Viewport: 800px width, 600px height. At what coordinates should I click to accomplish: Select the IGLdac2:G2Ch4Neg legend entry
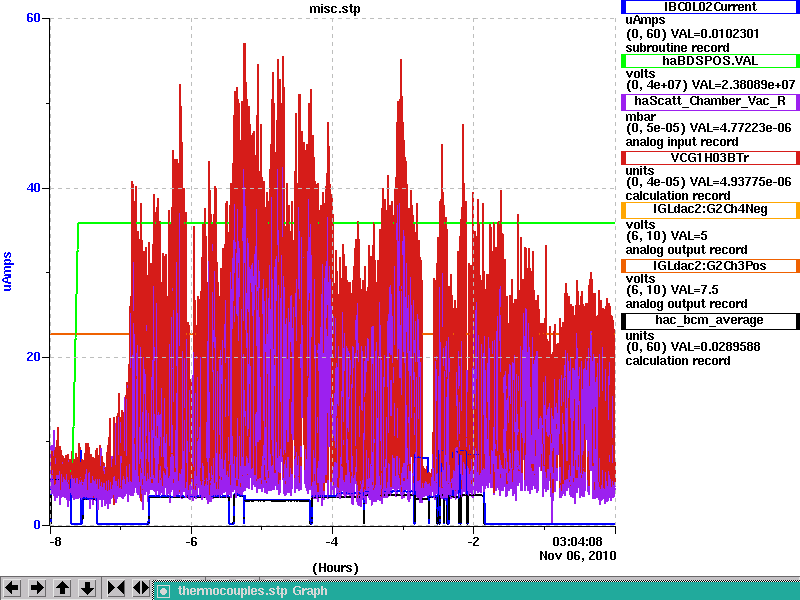[710, 210]
